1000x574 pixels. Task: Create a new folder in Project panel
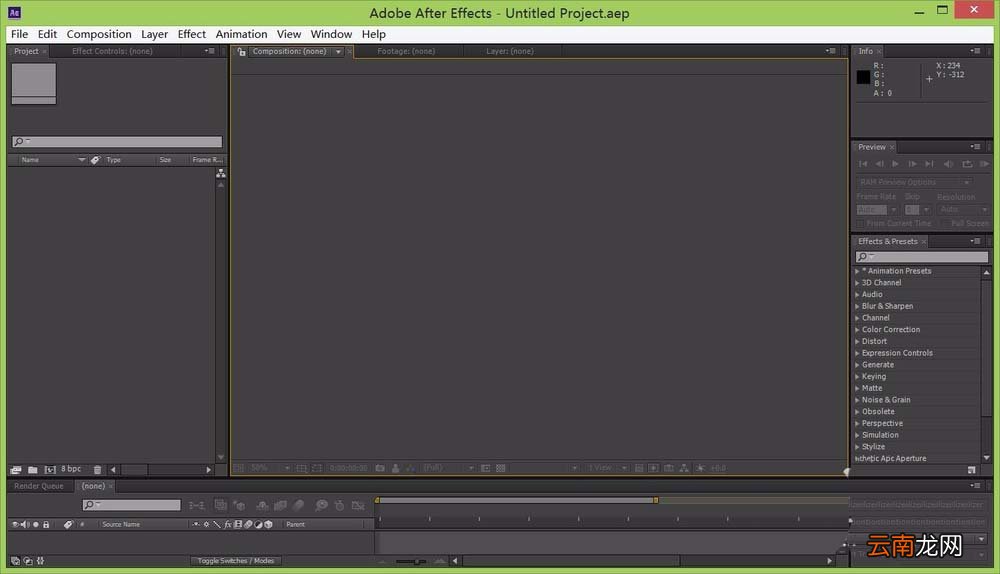33,470
